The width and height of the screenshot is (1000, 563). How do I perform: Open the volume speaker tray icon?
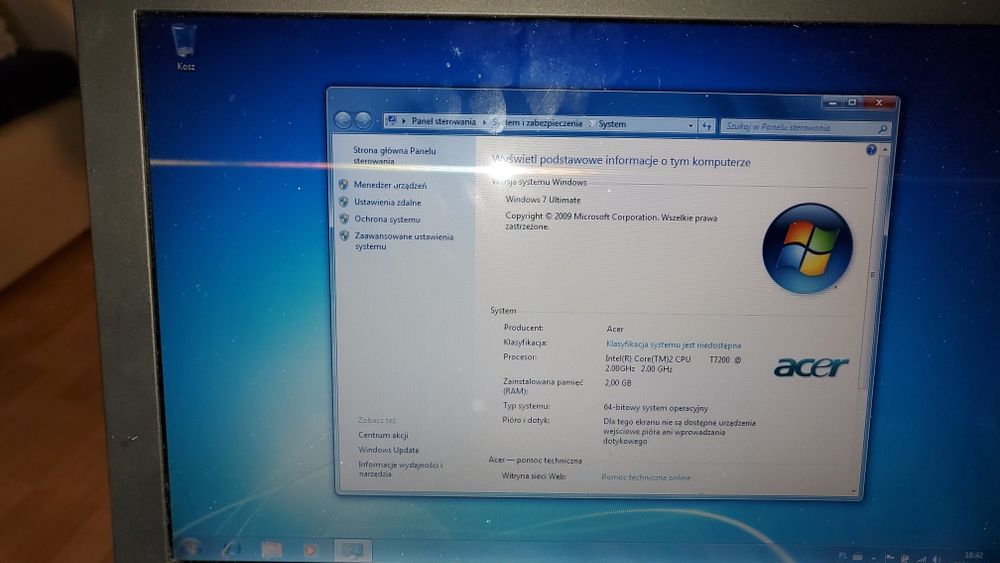tap(936, 558)
